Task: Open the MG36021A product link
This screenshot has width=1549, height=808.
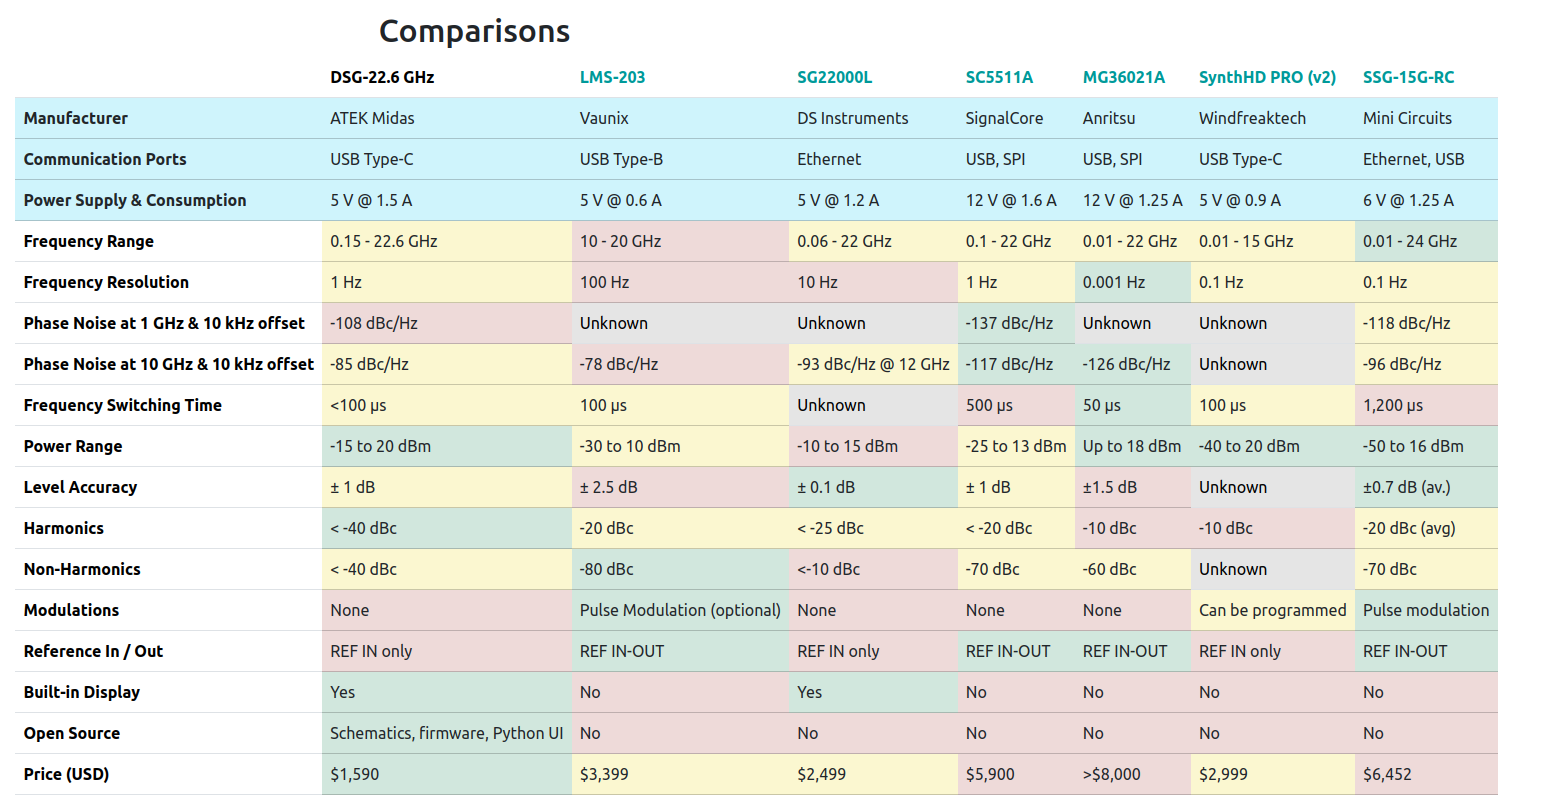Action: click(x=1123, y=77)
